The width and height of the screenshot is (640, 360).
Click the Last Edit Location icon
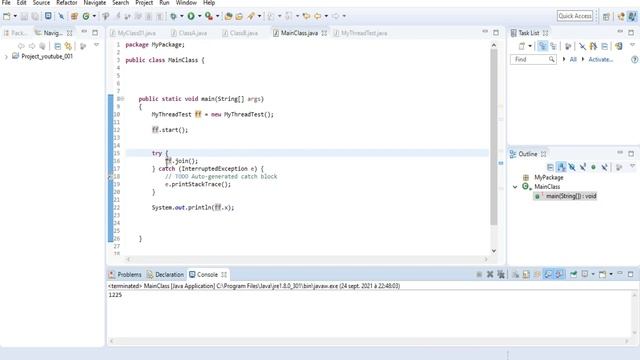306,16
